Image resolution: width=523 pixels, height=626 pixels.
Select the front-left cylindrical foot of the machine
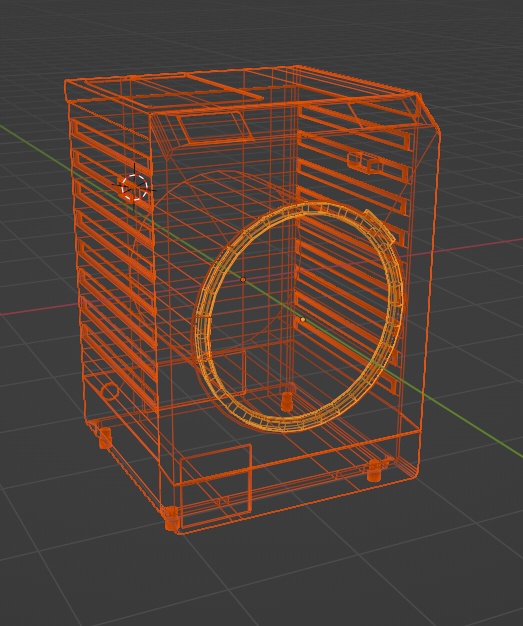[x=172, y=518]
